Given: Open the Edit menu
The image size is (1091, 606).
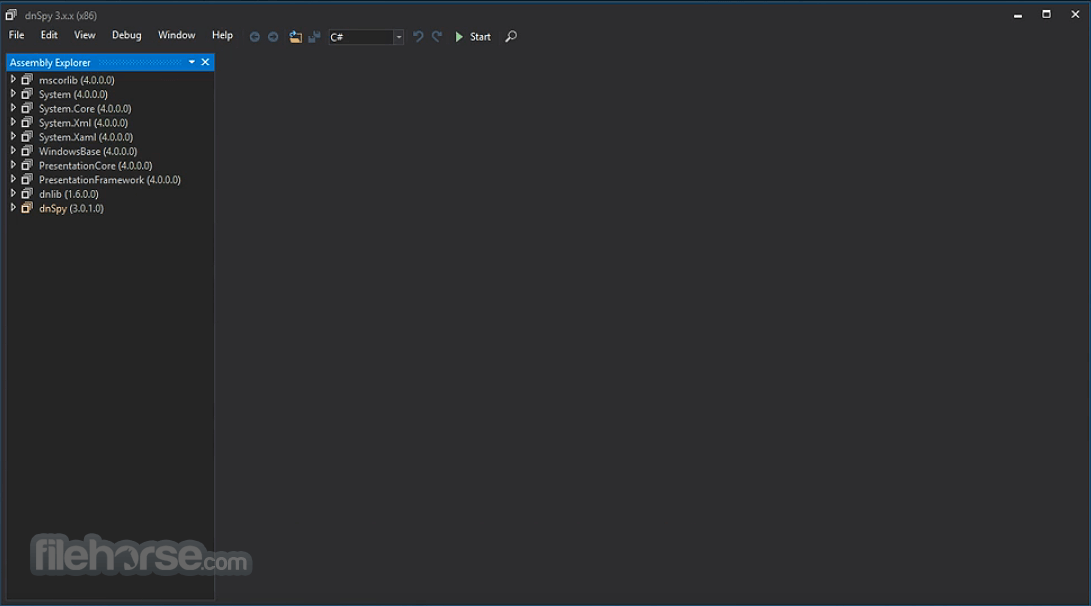Looking at the screenshot, I should tap(49, 35).
